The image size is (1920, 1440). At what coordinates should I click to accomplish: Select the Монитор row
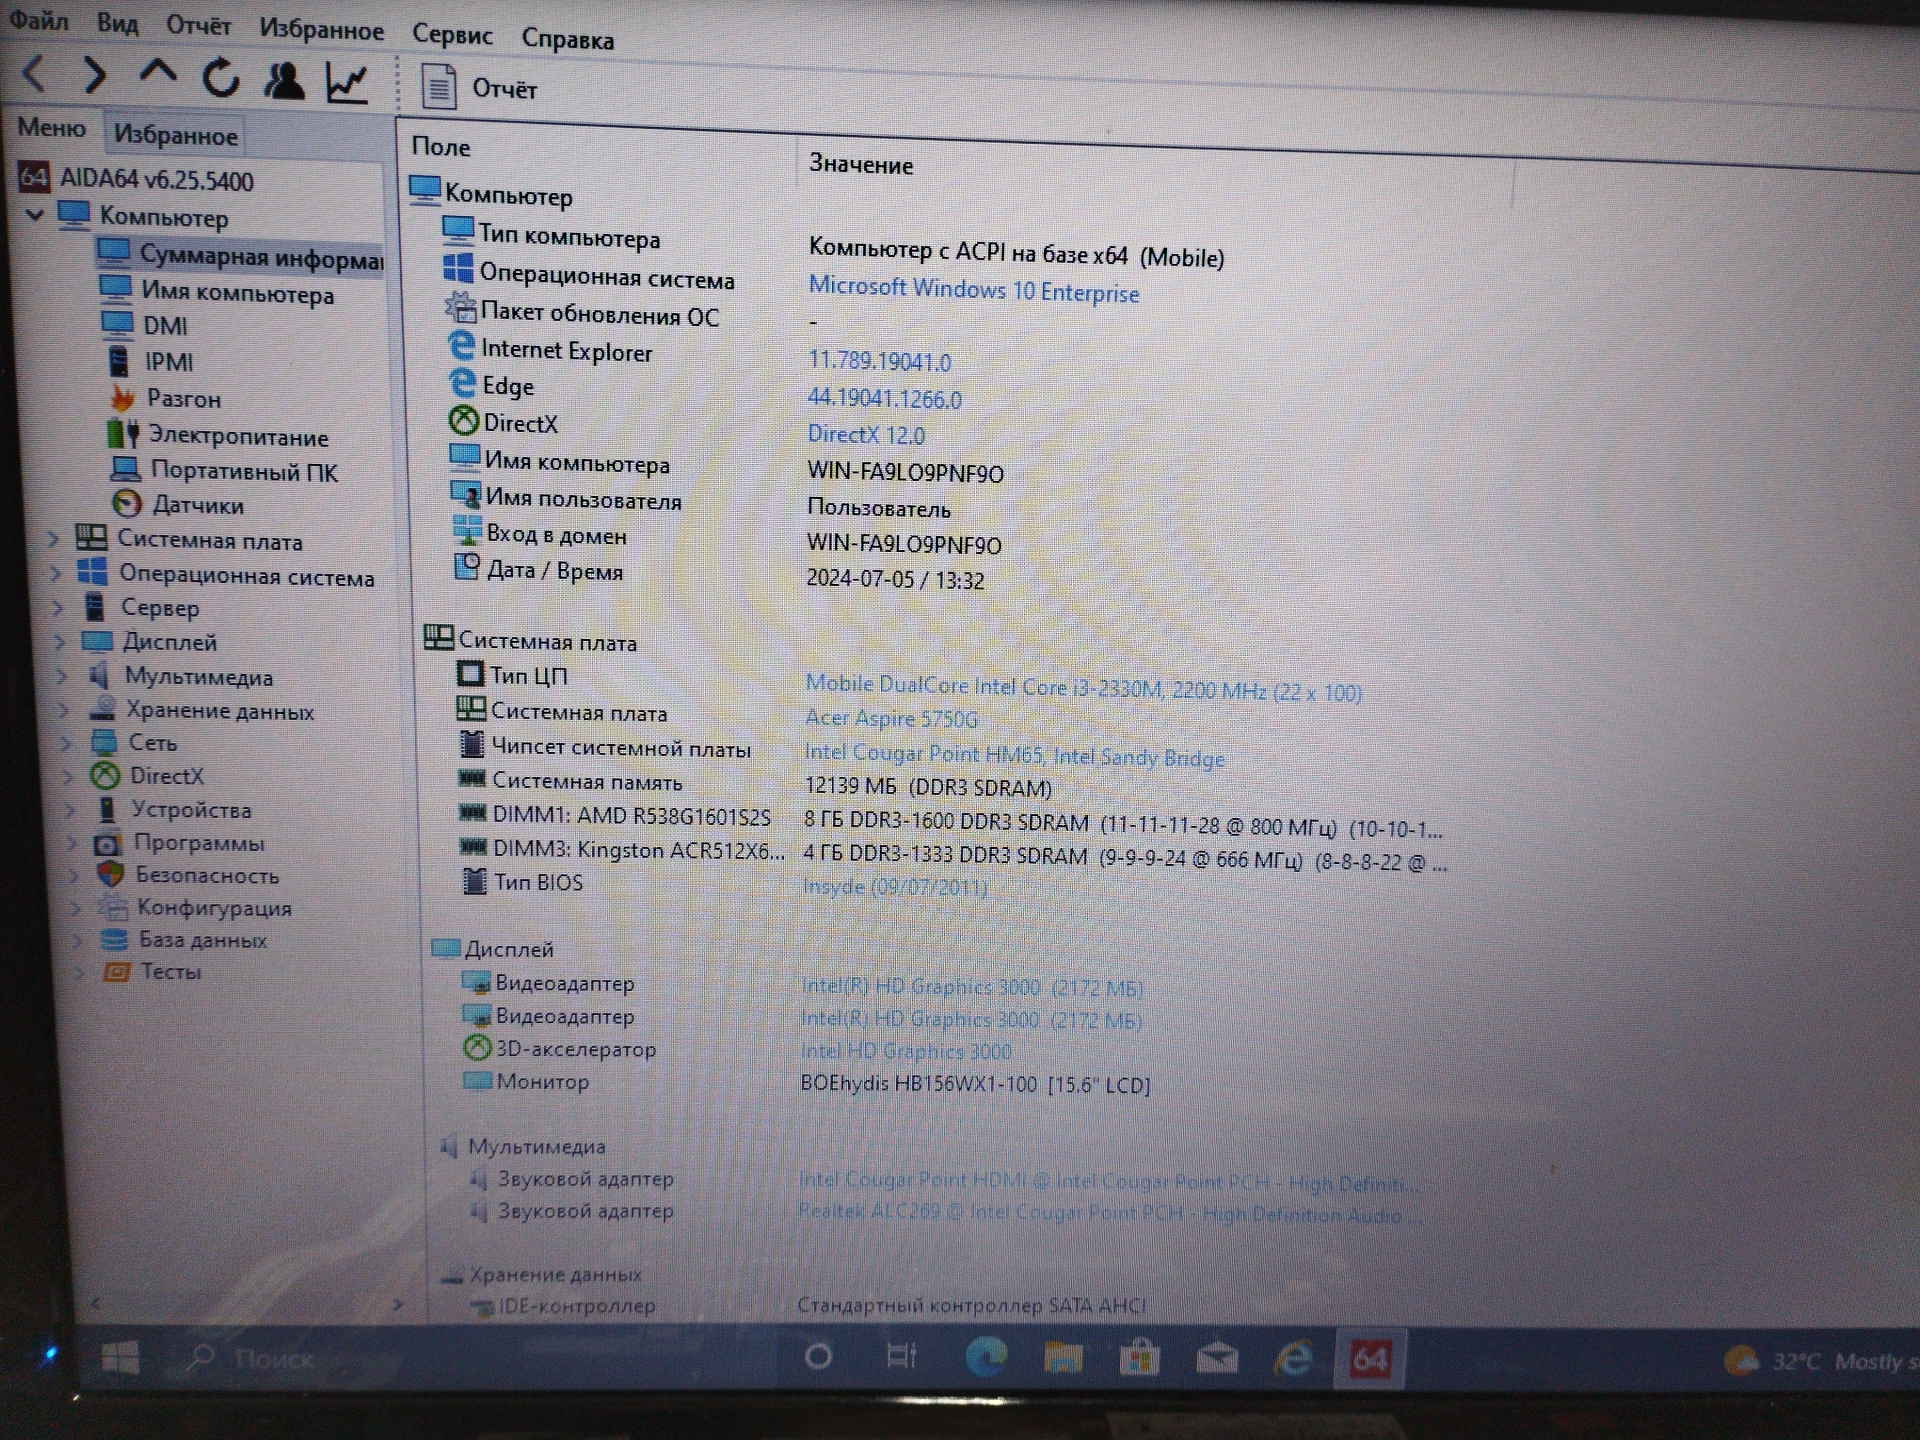[x=806, y=1083]
